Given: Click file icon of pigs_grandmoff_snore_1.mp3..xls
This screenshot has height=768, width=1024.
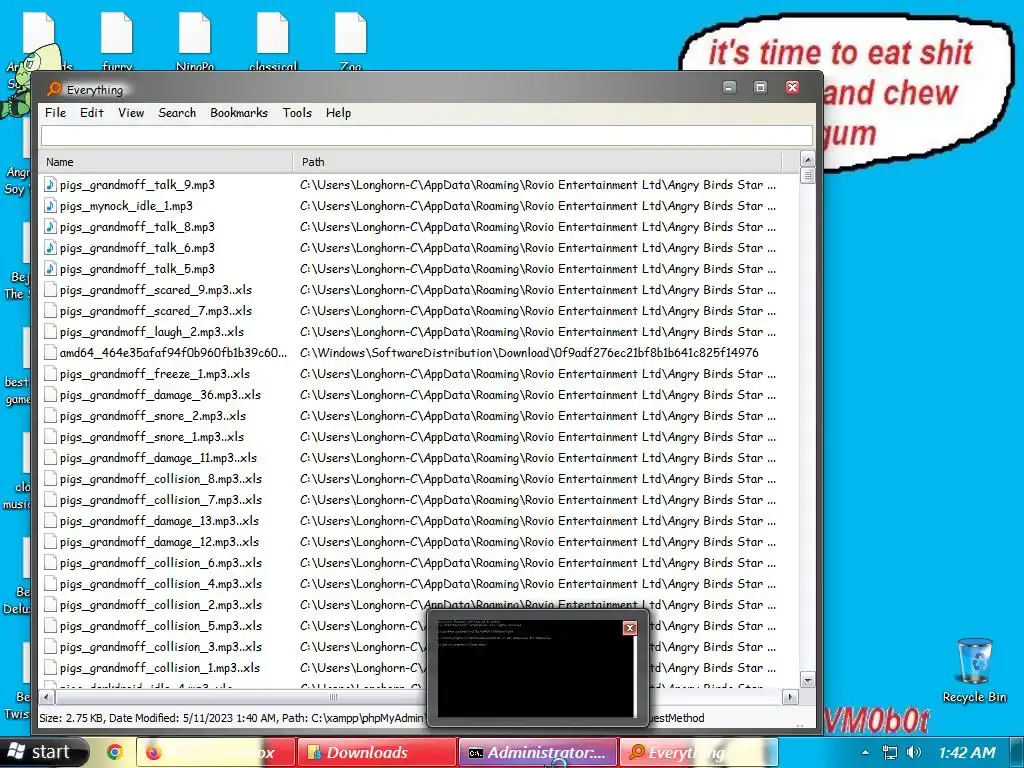Looking at the screenshot, I should point(50,437).
